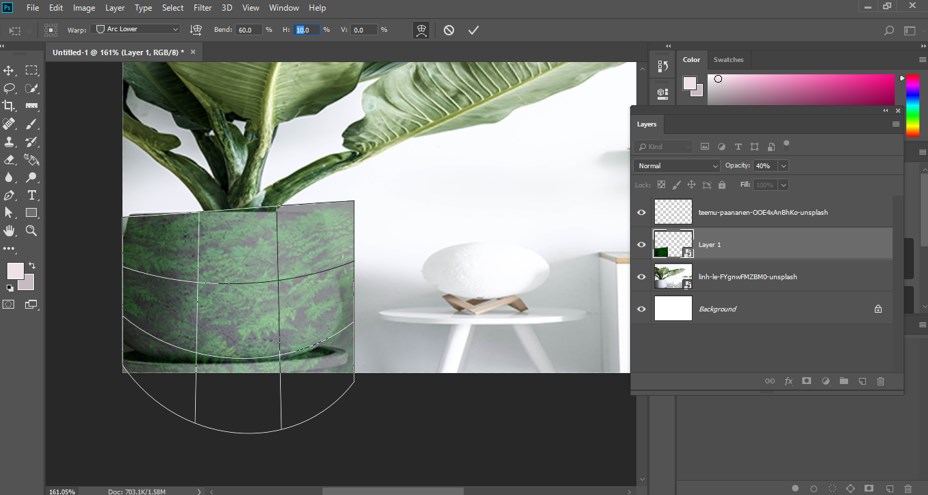Select the Crop tool
The width and height of the screenshot is (928, 495).
tap(9, 106)
